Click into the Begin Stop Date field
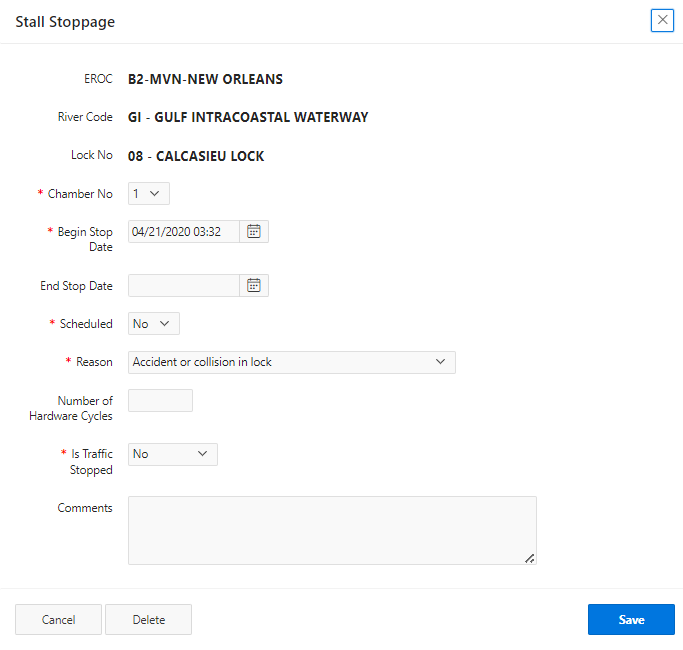Viewport: 683px width, 650px height. 184,232
